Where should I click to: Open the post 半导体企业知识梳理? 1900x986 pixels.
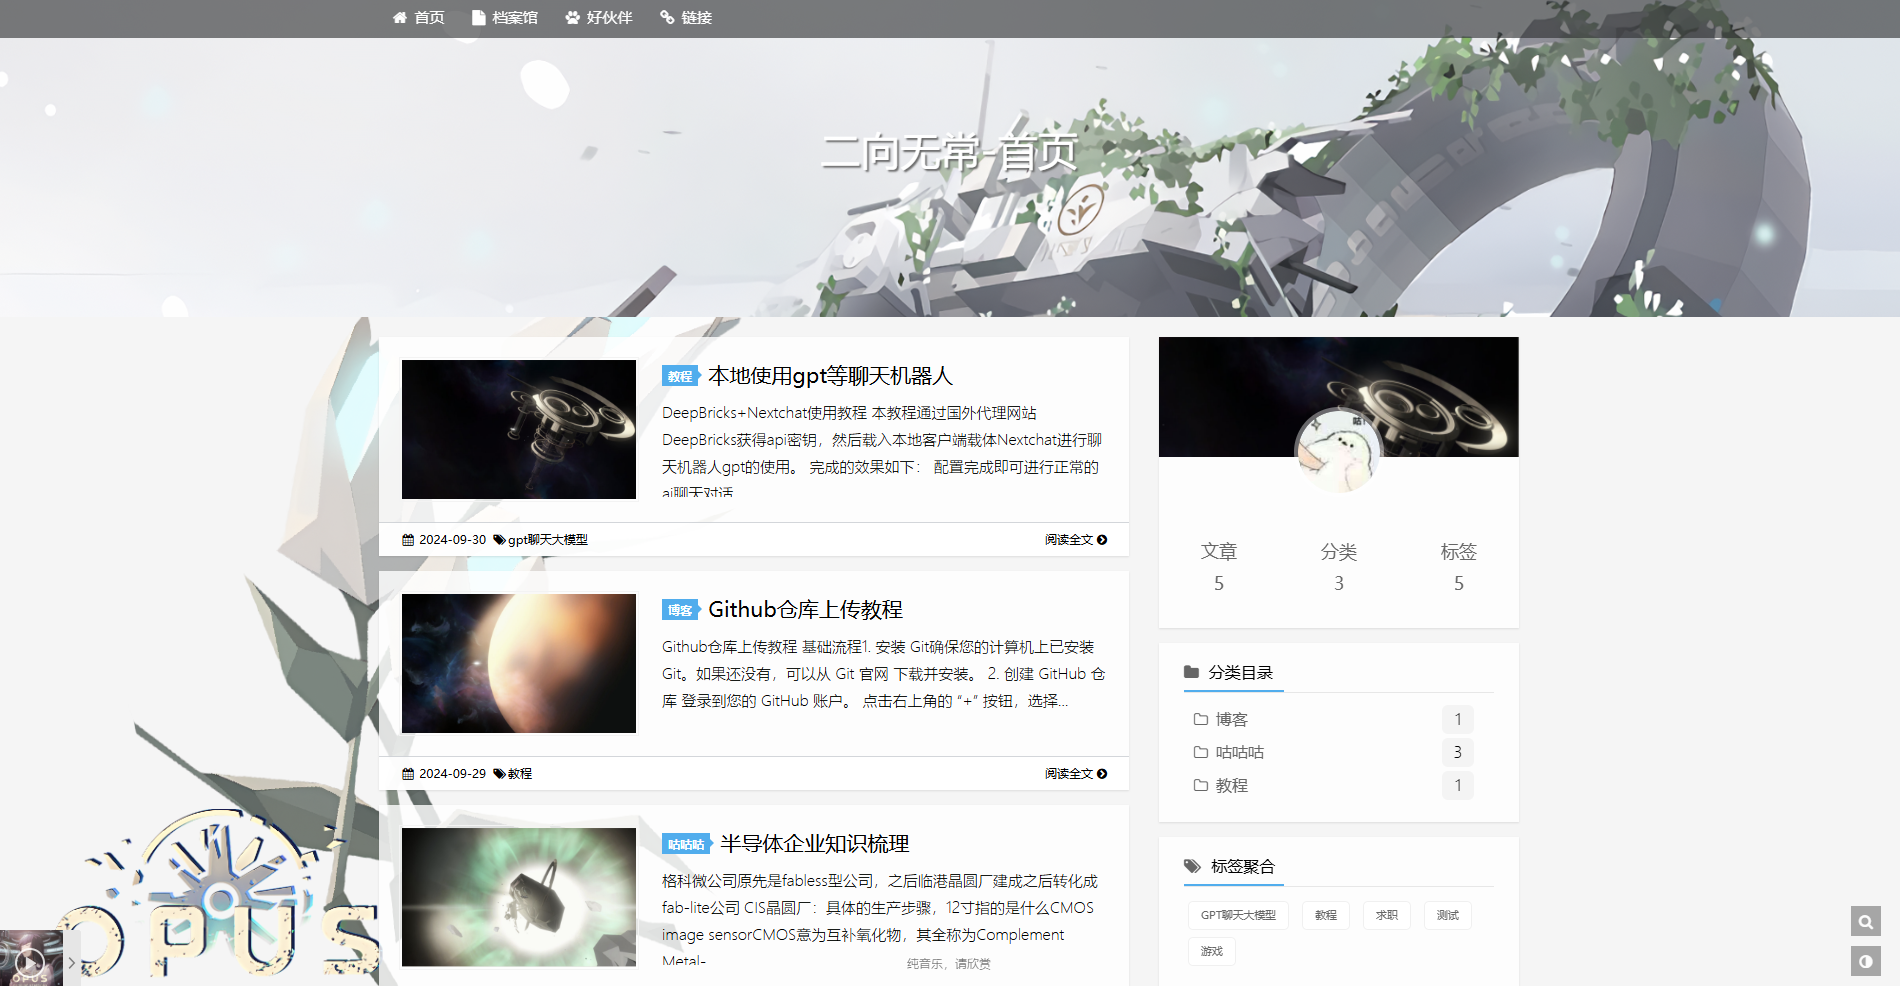click(814, 844)
